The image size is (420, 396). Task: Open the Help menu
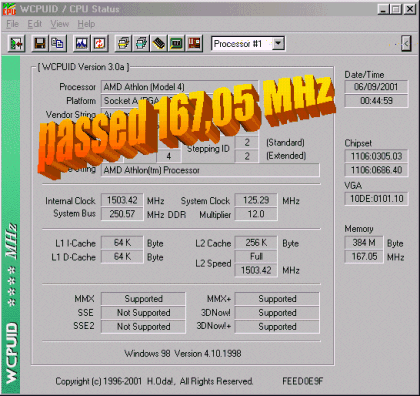coord(86,24)
